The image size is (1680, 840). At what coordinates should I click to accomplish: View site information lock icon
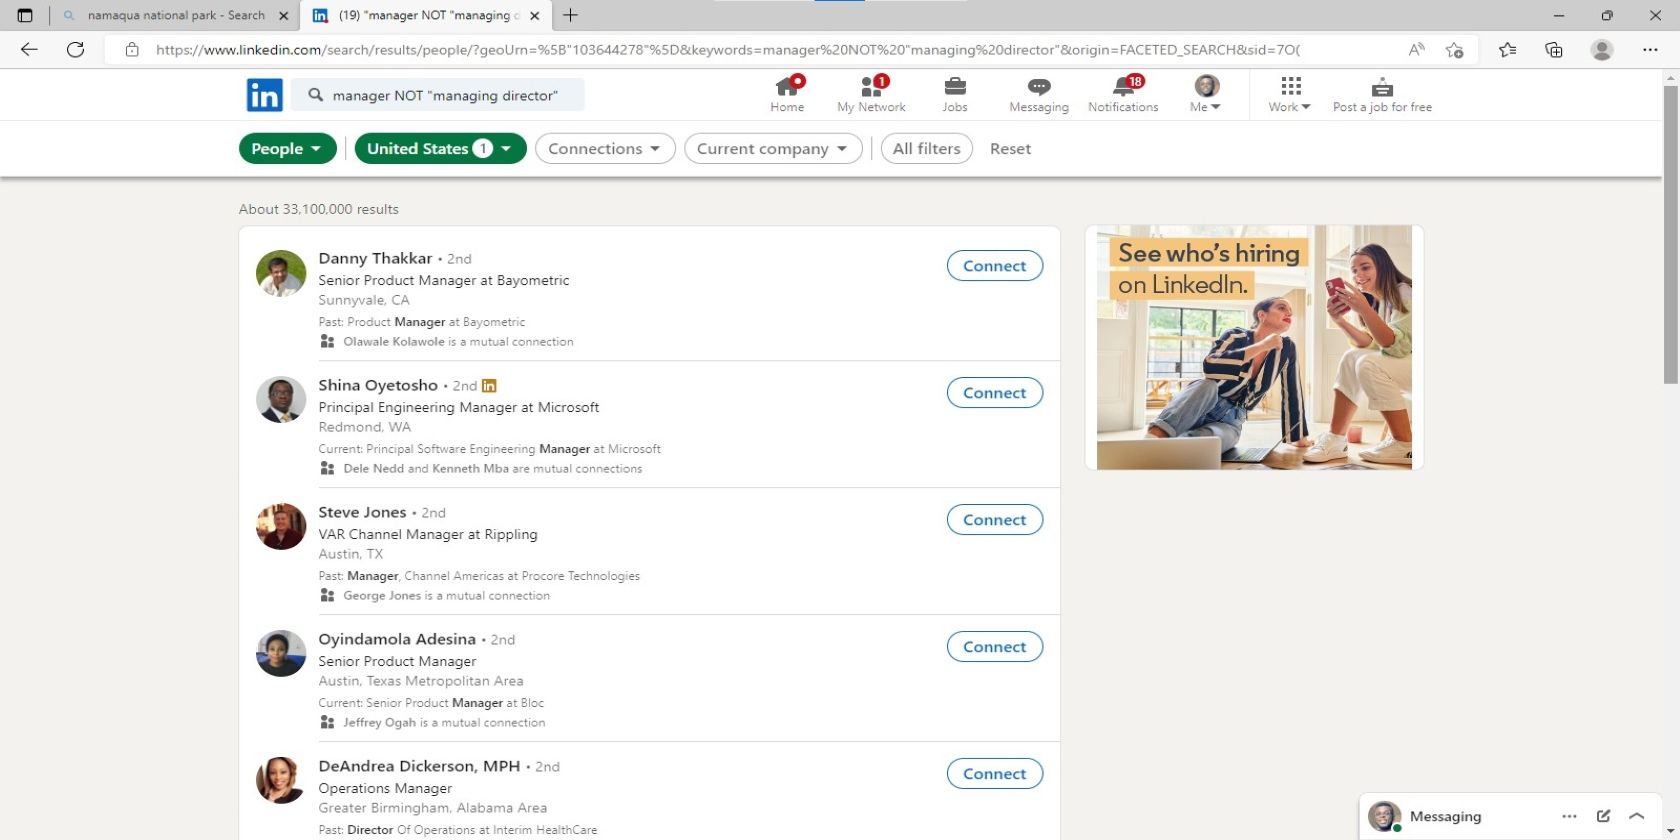[x=132, y=49]
